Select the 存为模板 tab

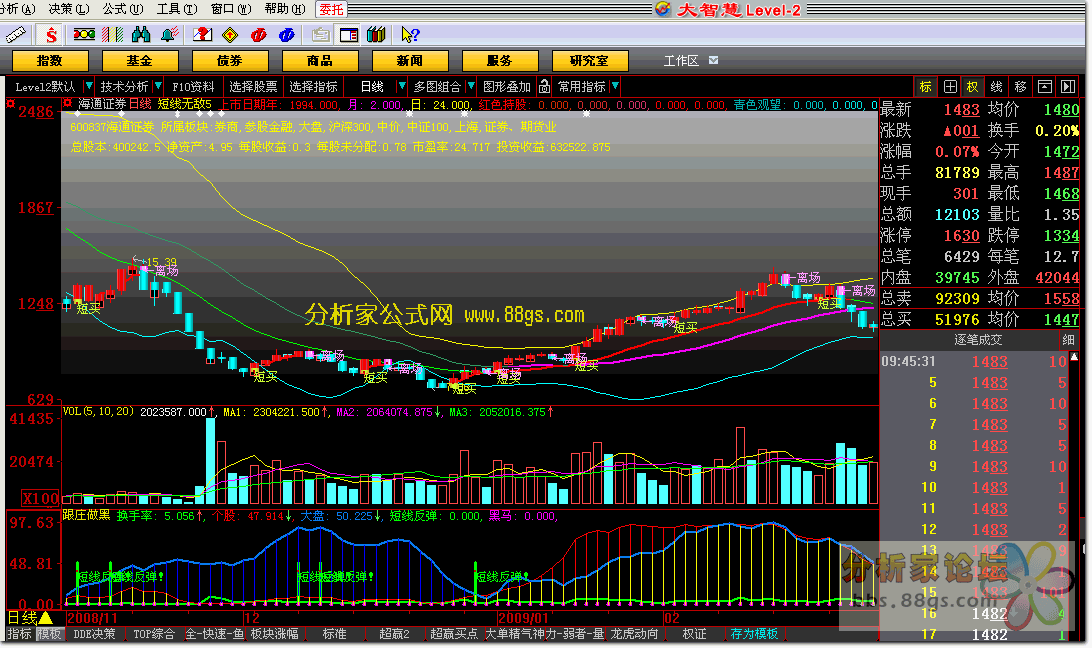754,633
